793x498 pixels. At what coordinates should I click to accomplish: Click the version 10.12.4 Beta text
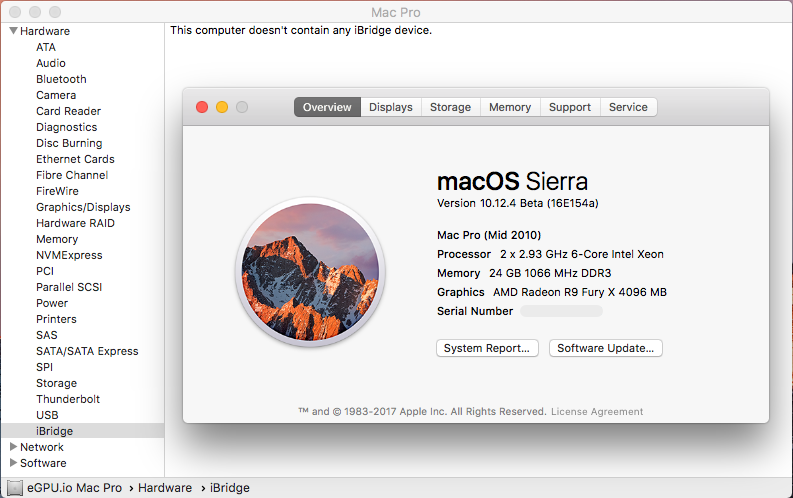[x=517, y=203]
